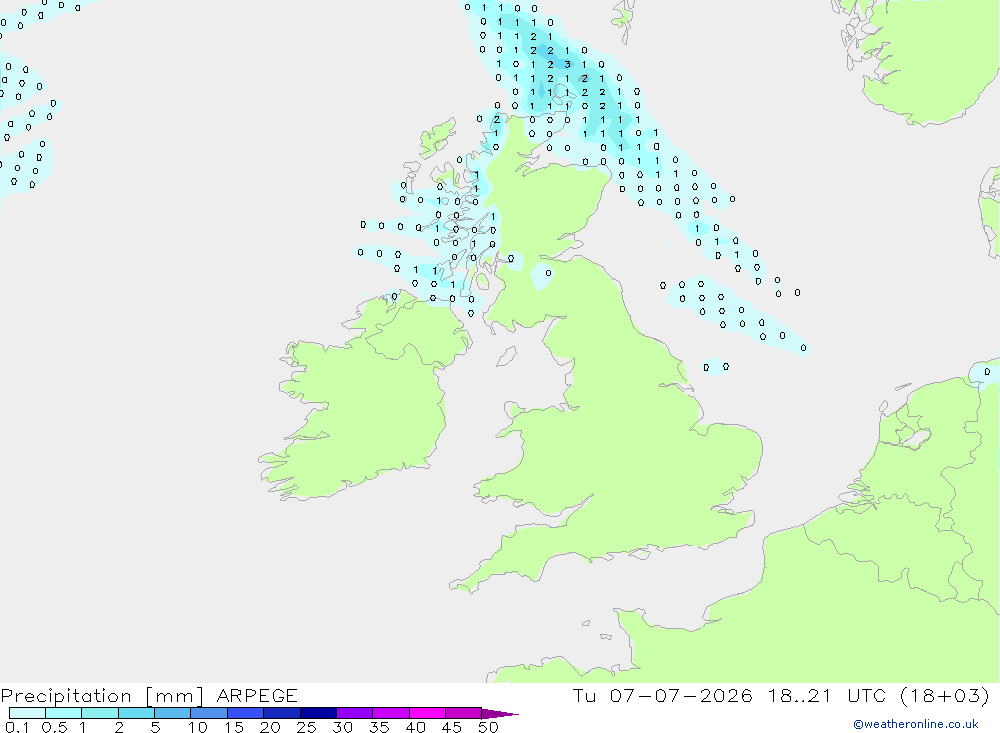Select the 1–2 mm legend color swatch
This screenshot has height=733, width=1000.
pyautogui.click(x=100, y=713)
